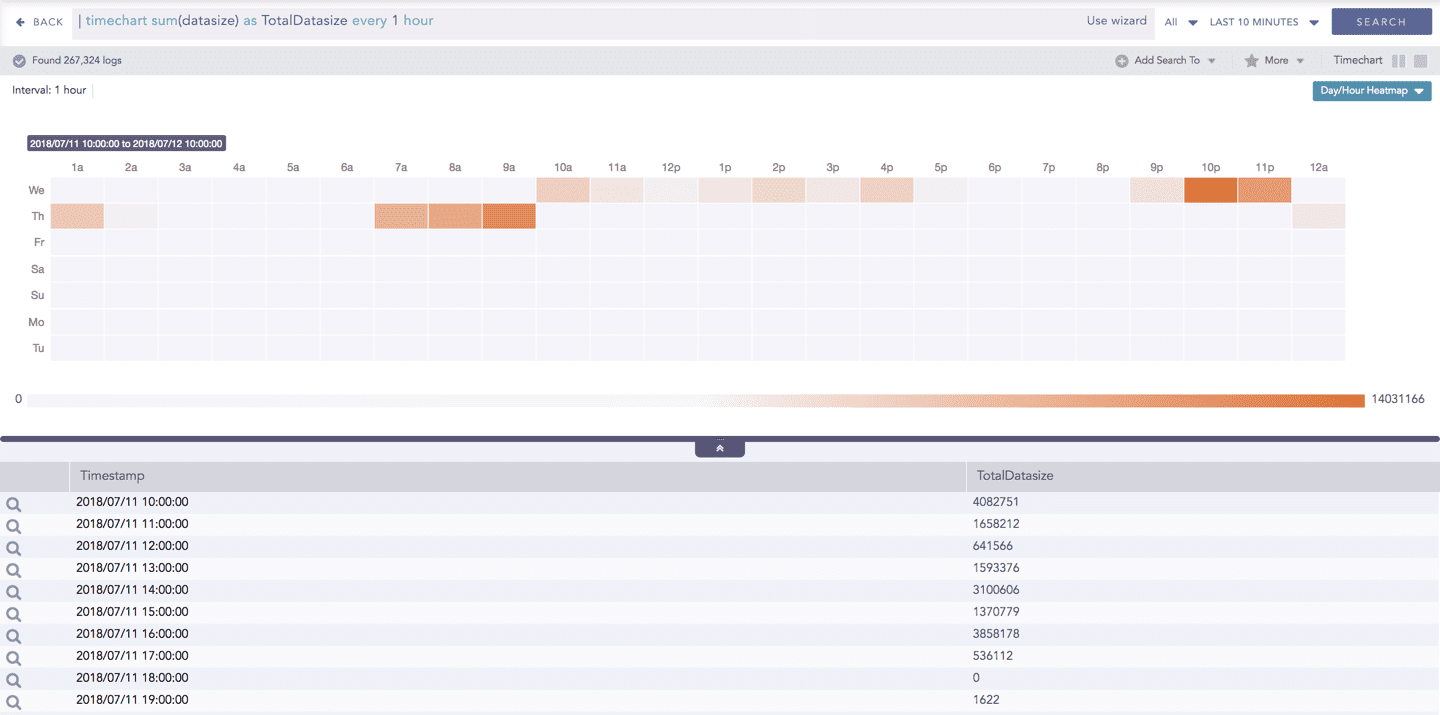1440x715 pixels.
Task: Click the checkmark icon beside Found 267,324 logs
Action: click(x=19, y=60)
